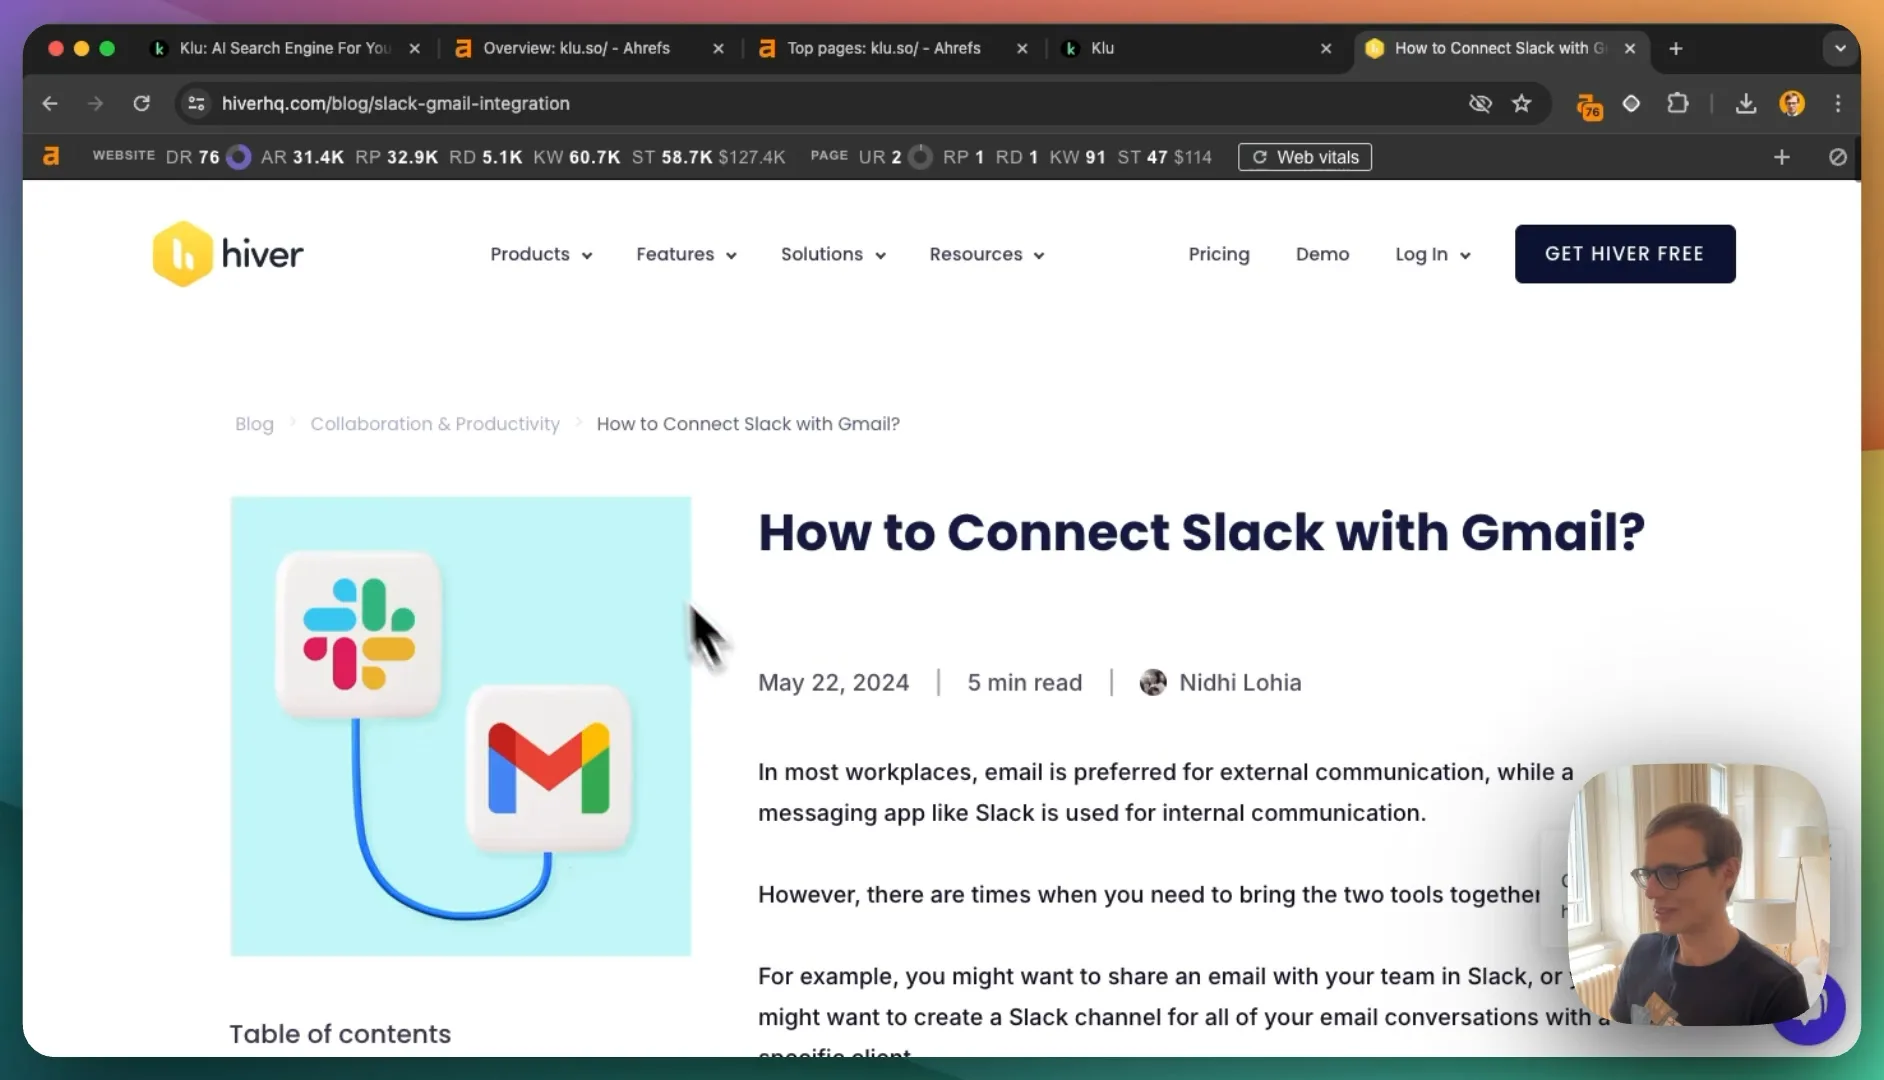1884x1080 pixels.
Task: Click the KW 60.7K website metric
Action: coord(577,157)
